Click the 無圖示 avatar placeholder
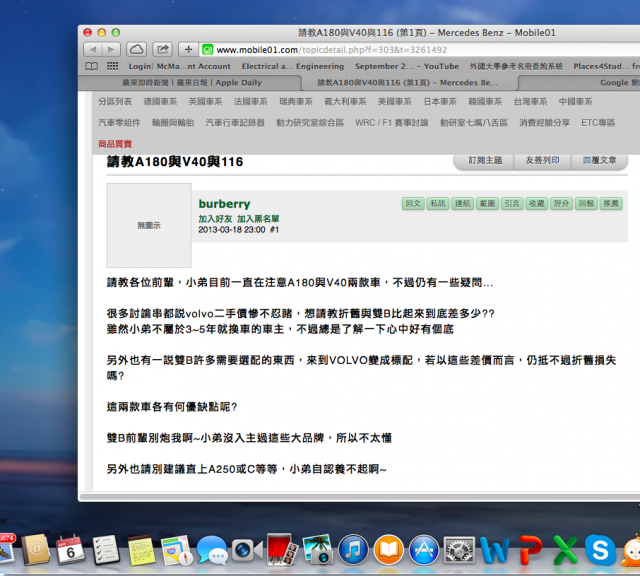Image resolution: width=640 pixels, height=576 pixels. coord(149,225)
